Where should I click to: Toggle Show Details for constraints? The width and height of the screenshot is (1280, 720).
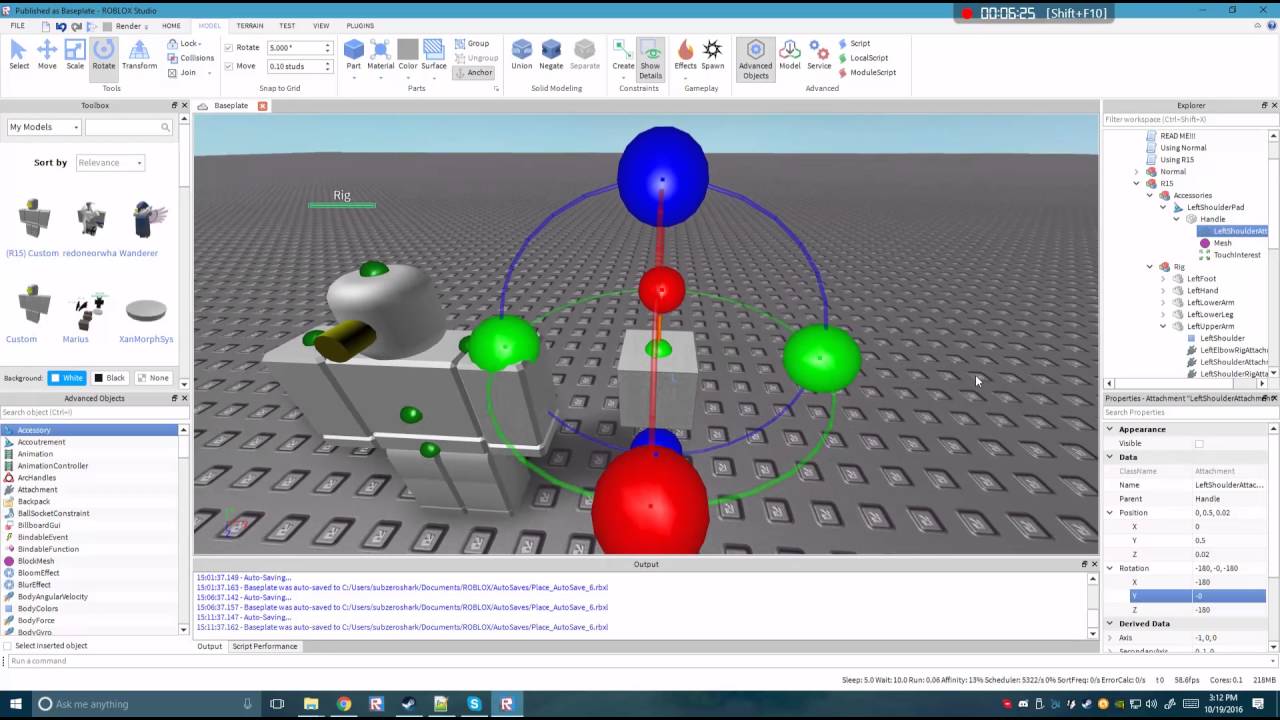[x=651, y=60]
